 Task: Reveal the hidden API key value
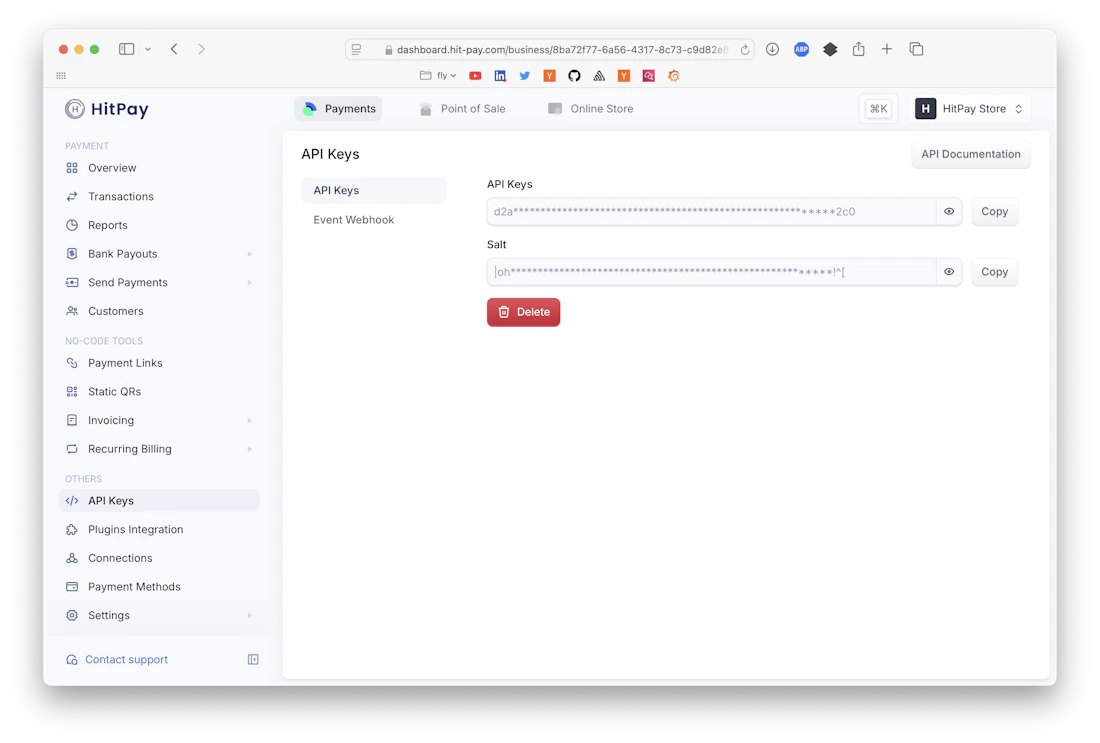(948, 211)
